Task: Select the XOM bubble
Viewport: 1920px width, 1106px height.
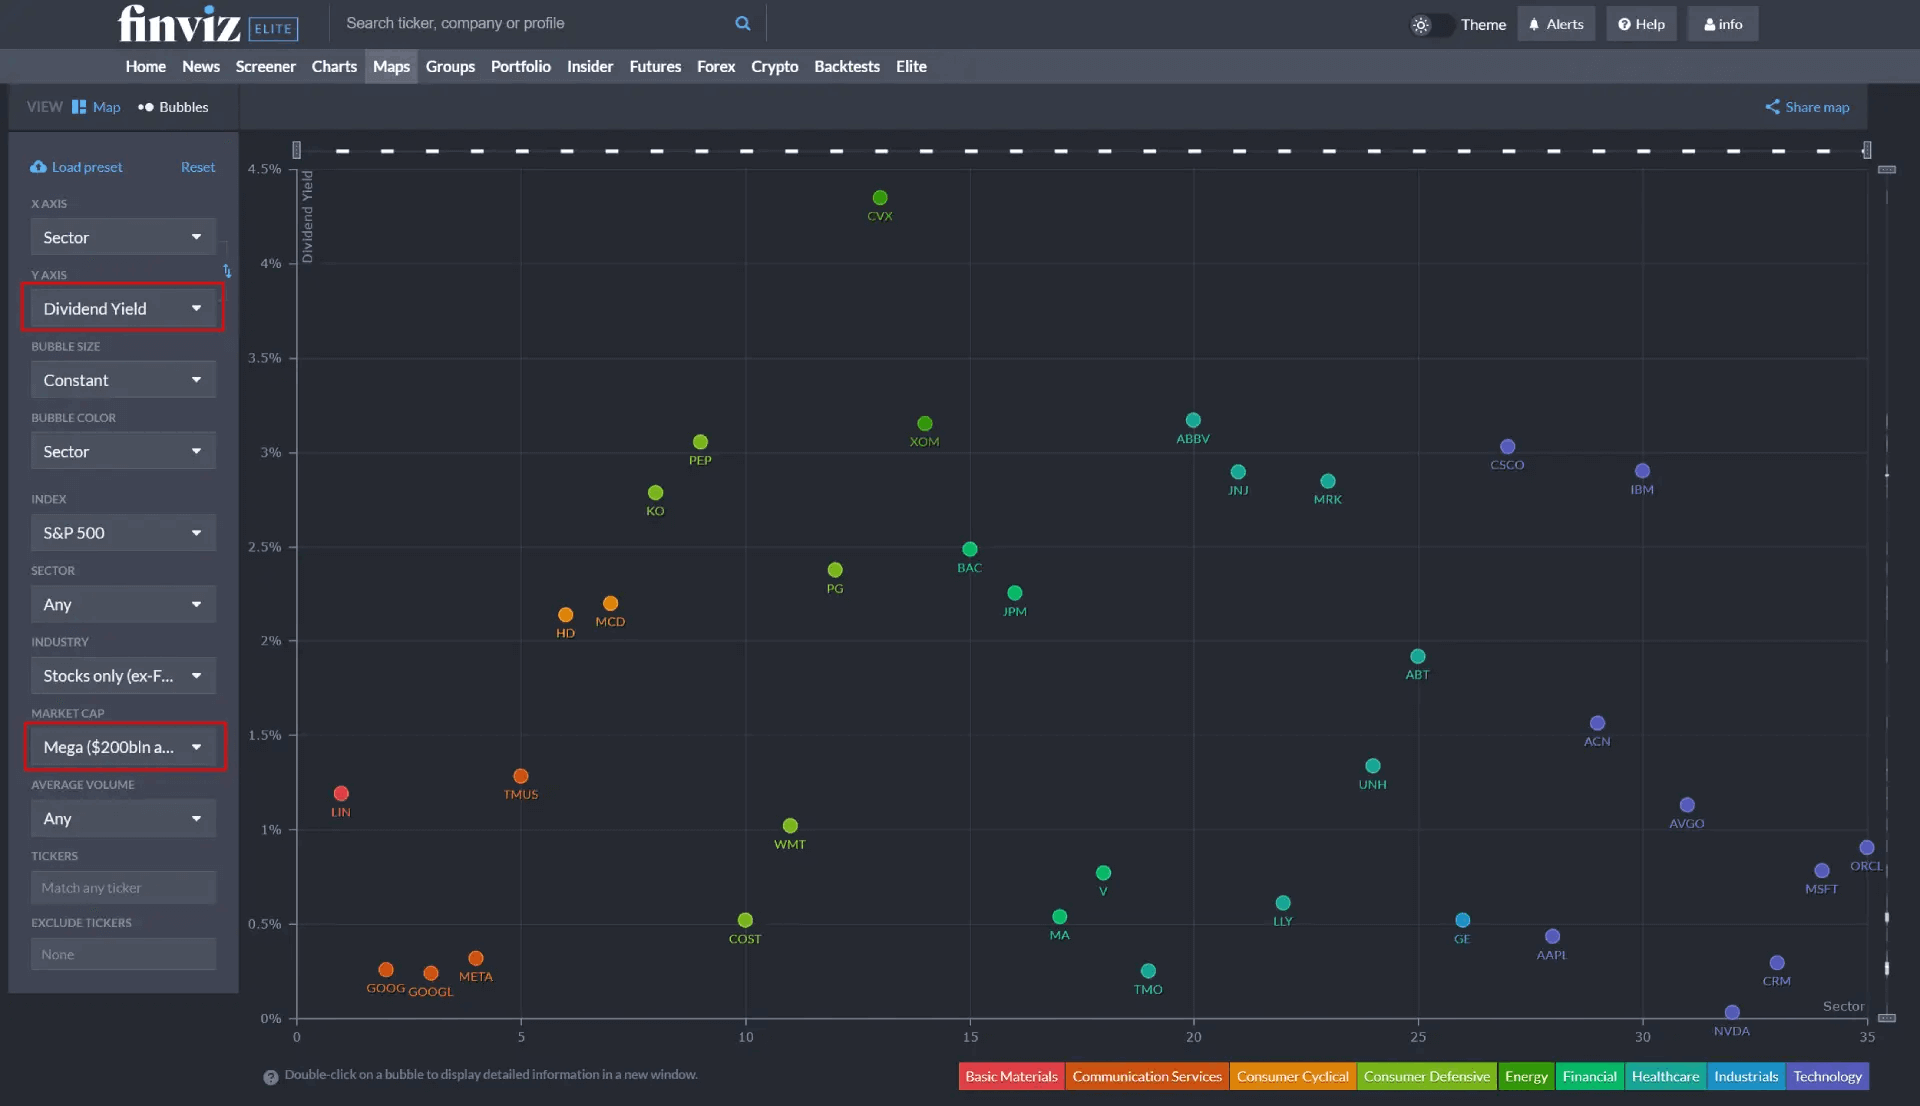Action: [925, 424]
